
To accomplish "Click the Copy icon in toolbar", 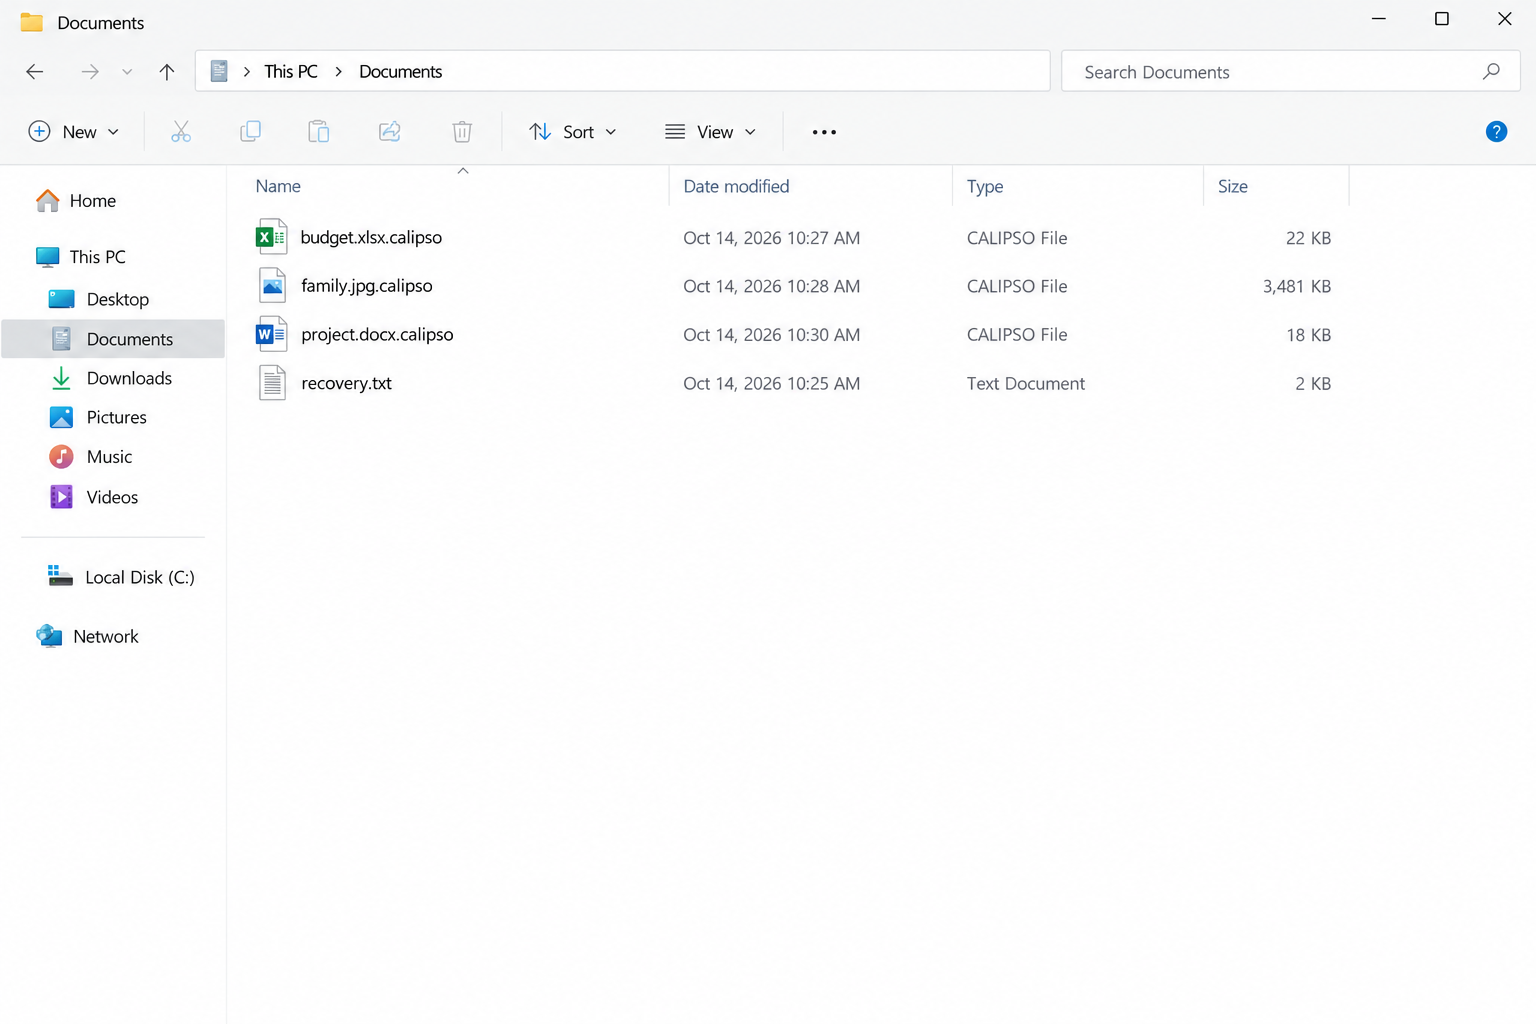I will click(250, 132).
